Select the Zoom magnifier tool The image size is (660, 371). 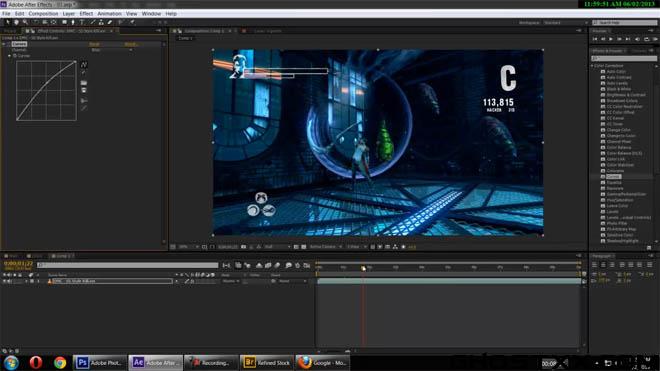click(25, 22)
